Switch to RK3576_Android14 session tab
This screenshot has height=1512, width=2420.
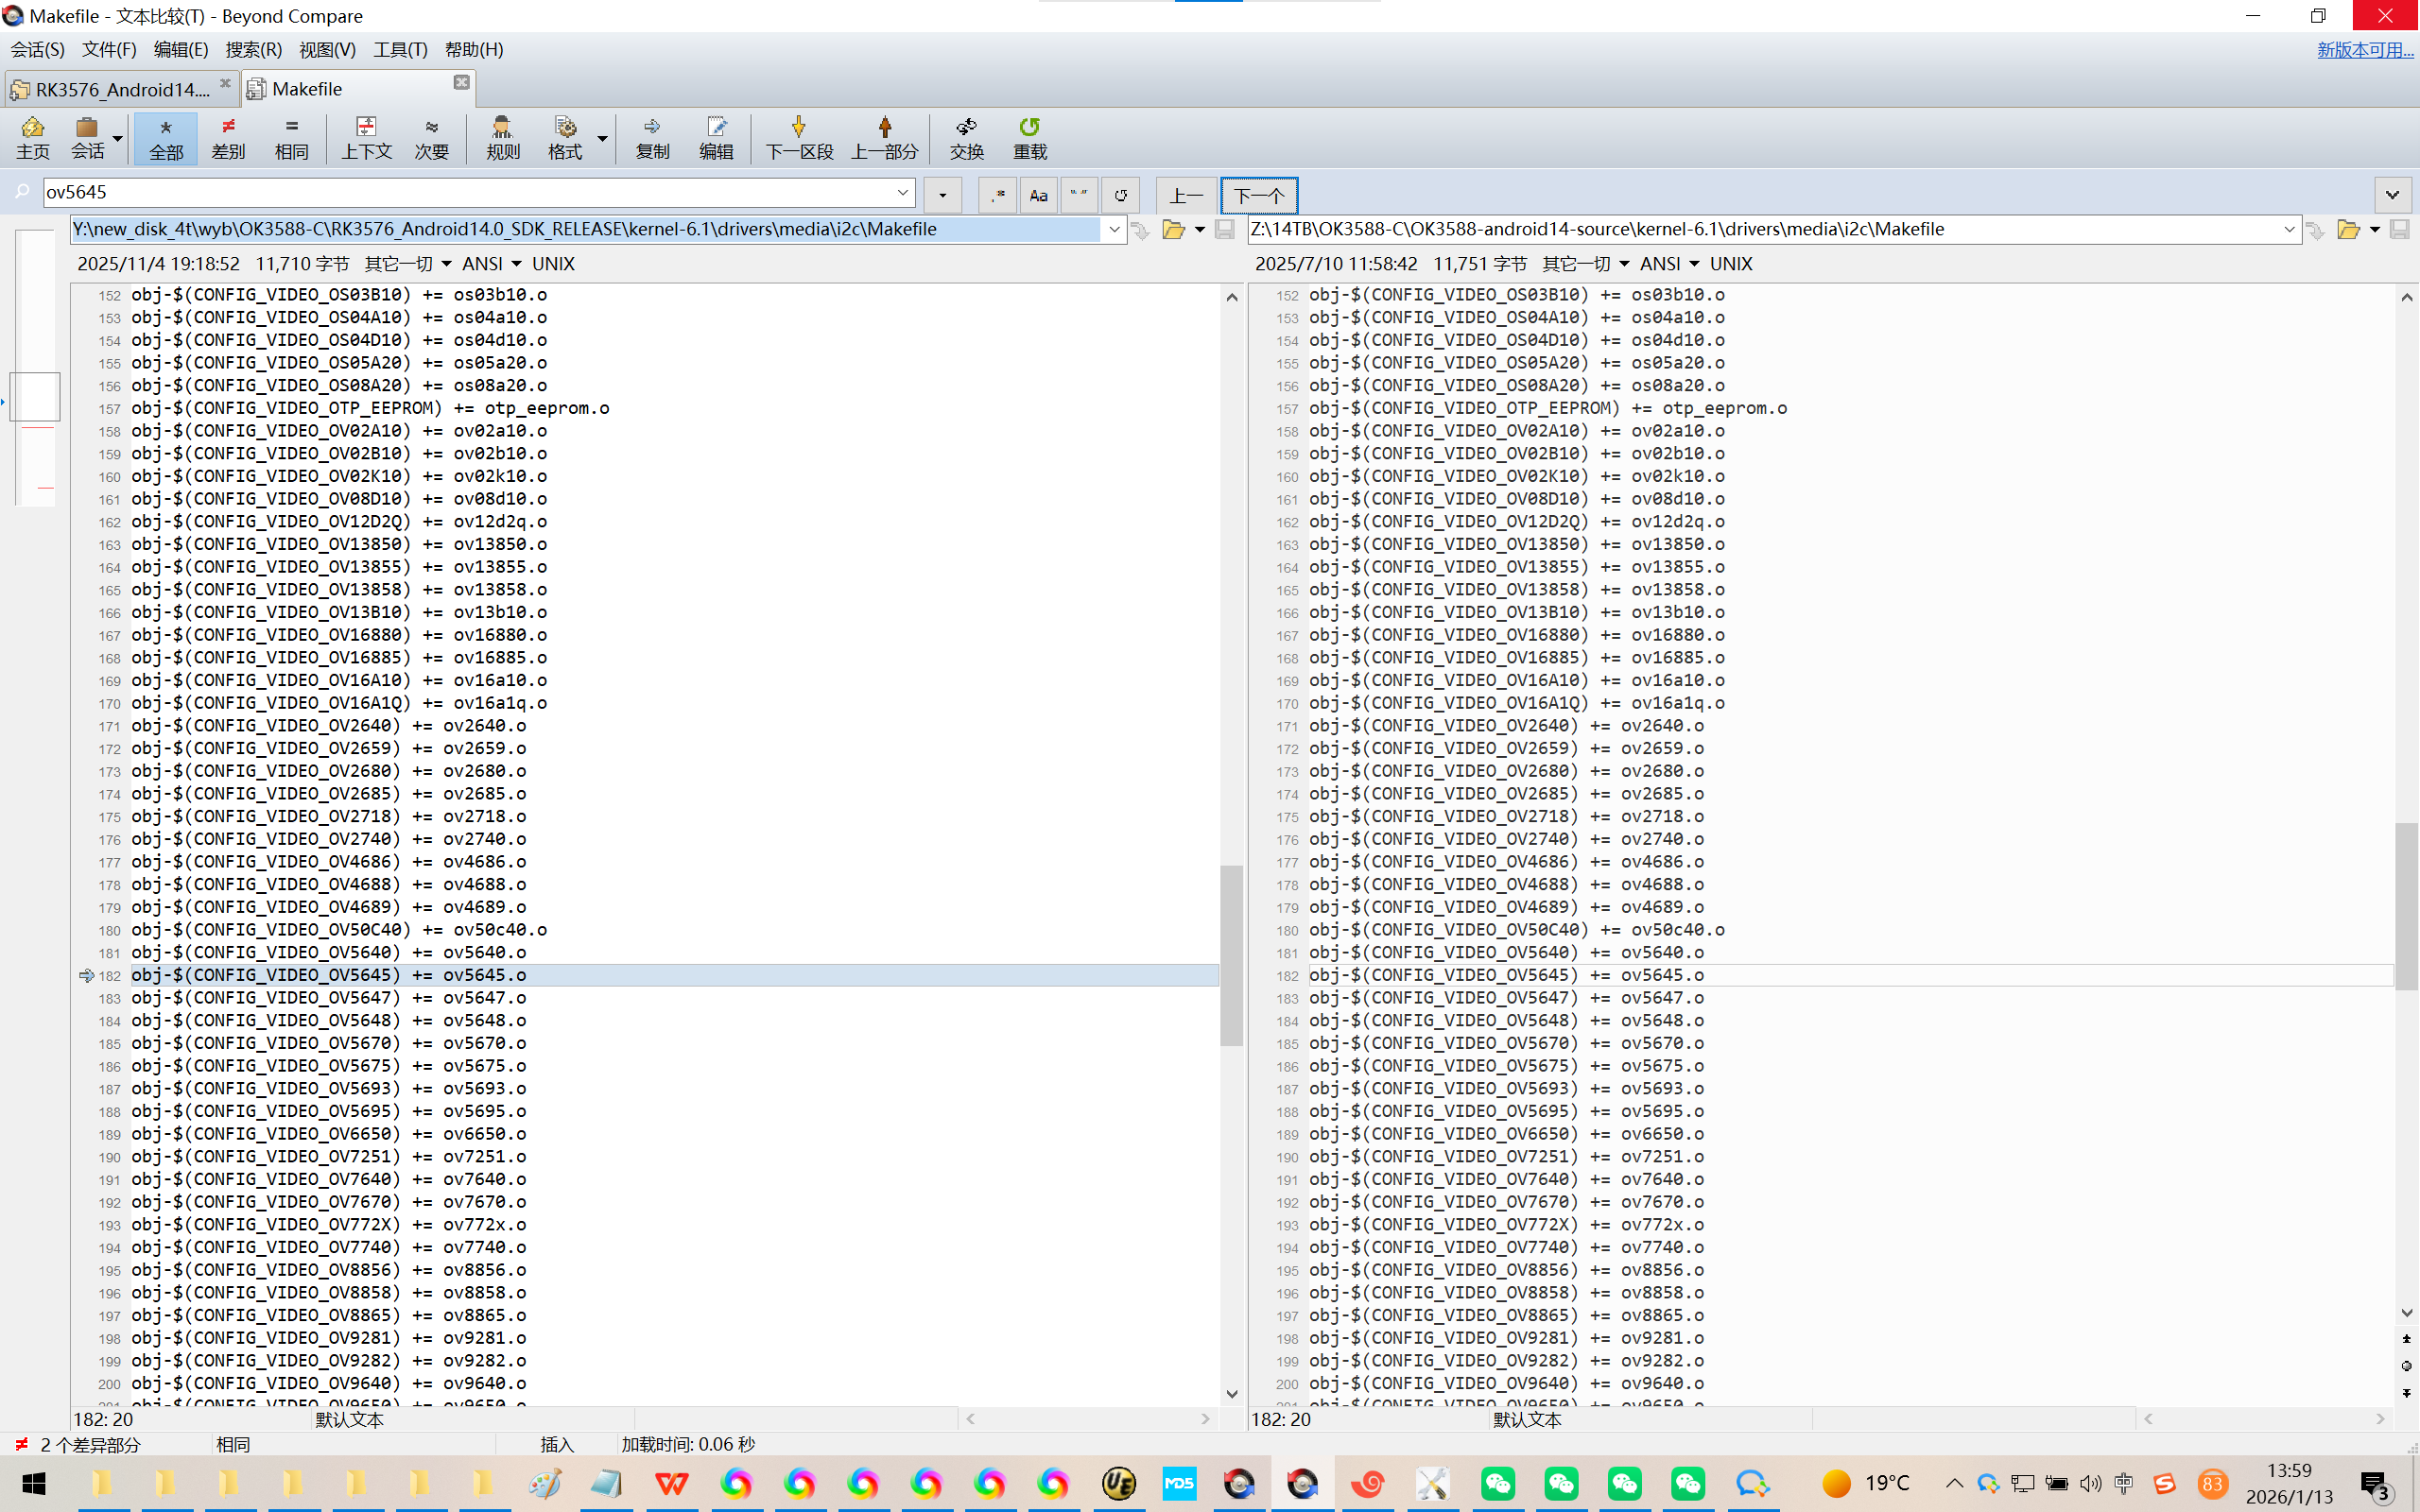[120, 89]
